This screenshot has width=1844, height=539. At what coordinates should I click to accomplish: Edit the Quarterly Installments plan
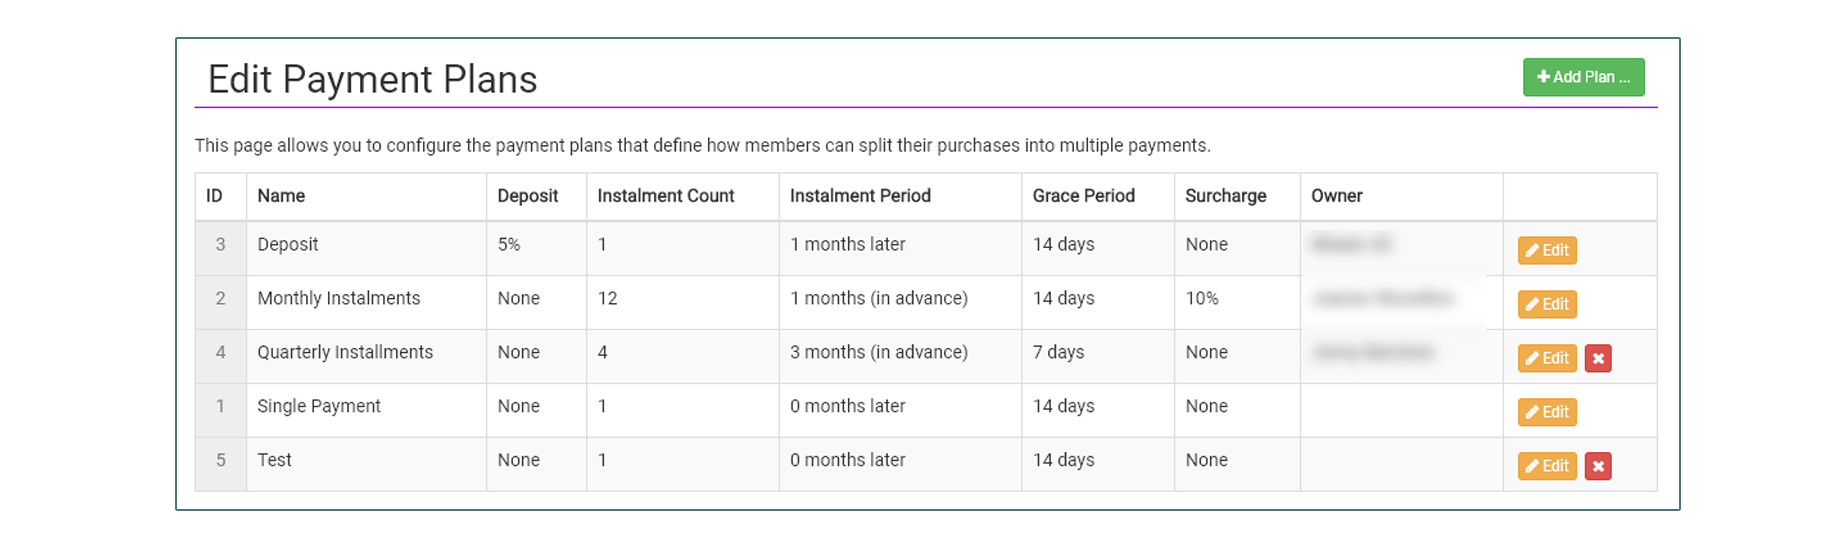tap(1547, 358)
